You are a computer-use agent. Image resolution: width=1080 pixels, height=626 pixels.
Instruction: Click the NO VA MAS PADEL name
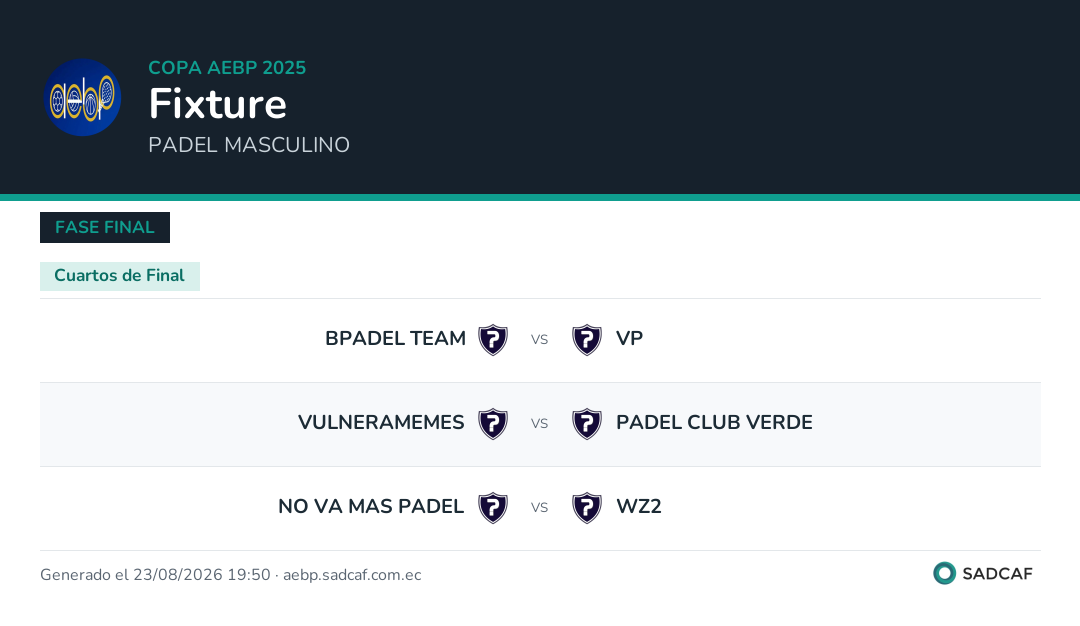click(x=371, y=507)
